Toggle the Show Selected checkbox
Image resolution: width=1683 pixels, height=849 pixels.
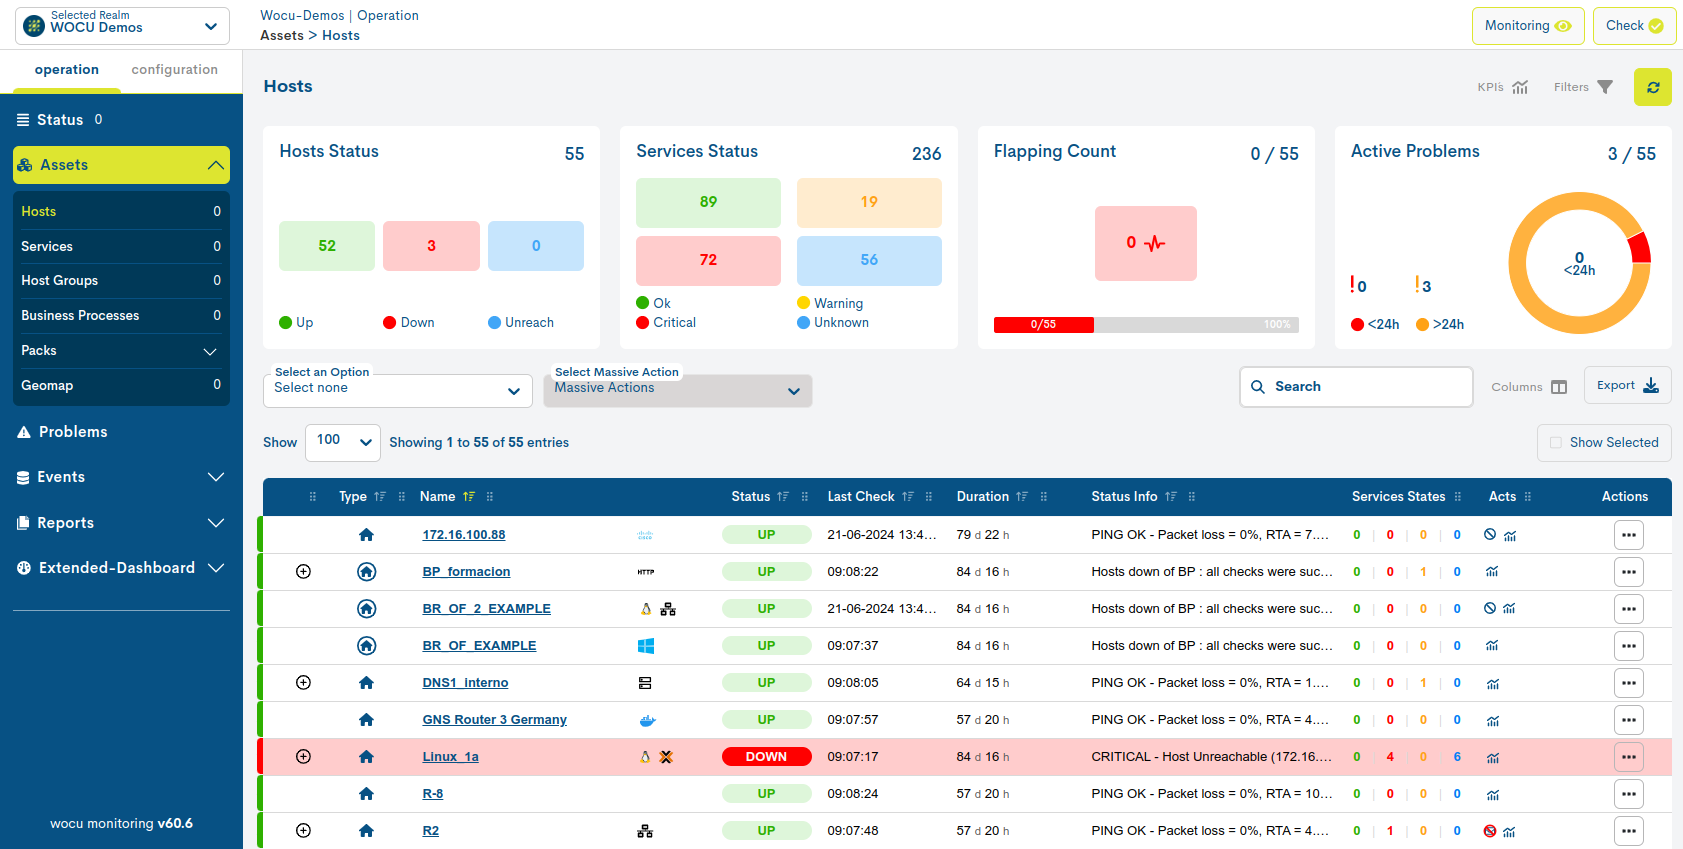click(1555, 442)
